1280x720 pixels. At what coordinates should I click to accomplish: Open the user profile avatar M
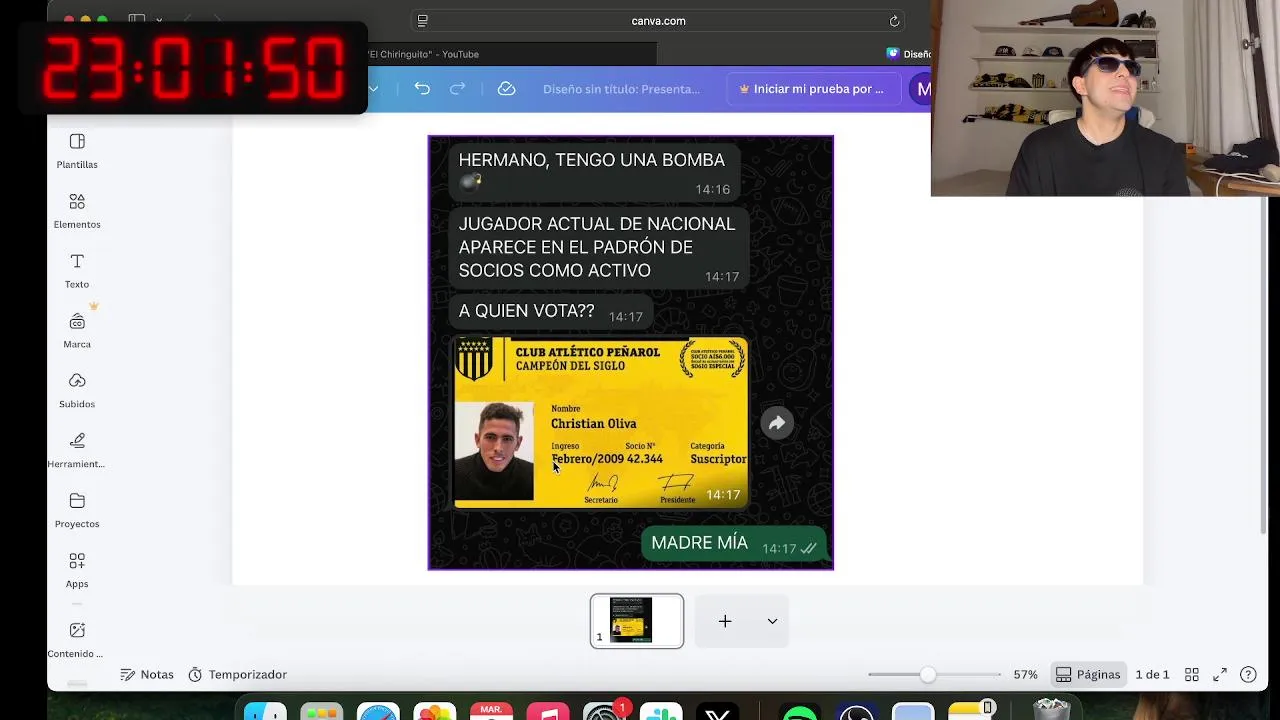tap(923, 89)
